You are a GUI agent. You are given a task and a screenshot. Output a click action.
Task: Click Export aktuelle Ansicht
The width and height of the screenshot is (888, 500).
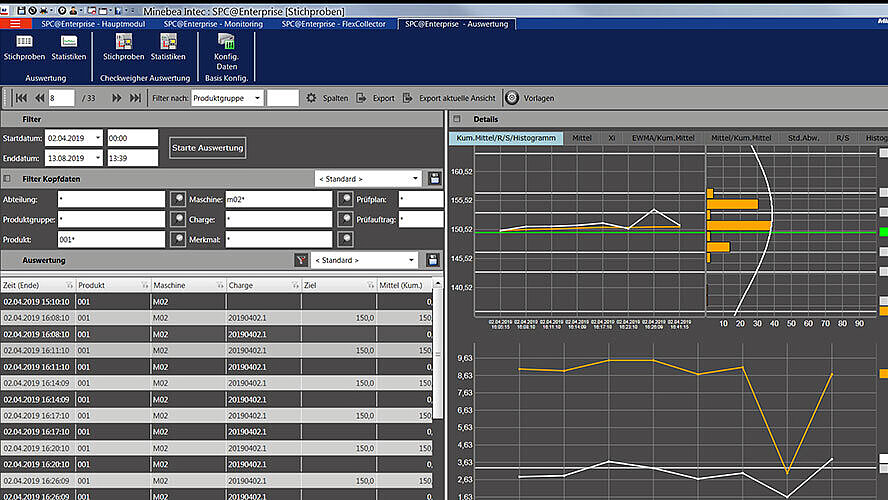(450, 98)
